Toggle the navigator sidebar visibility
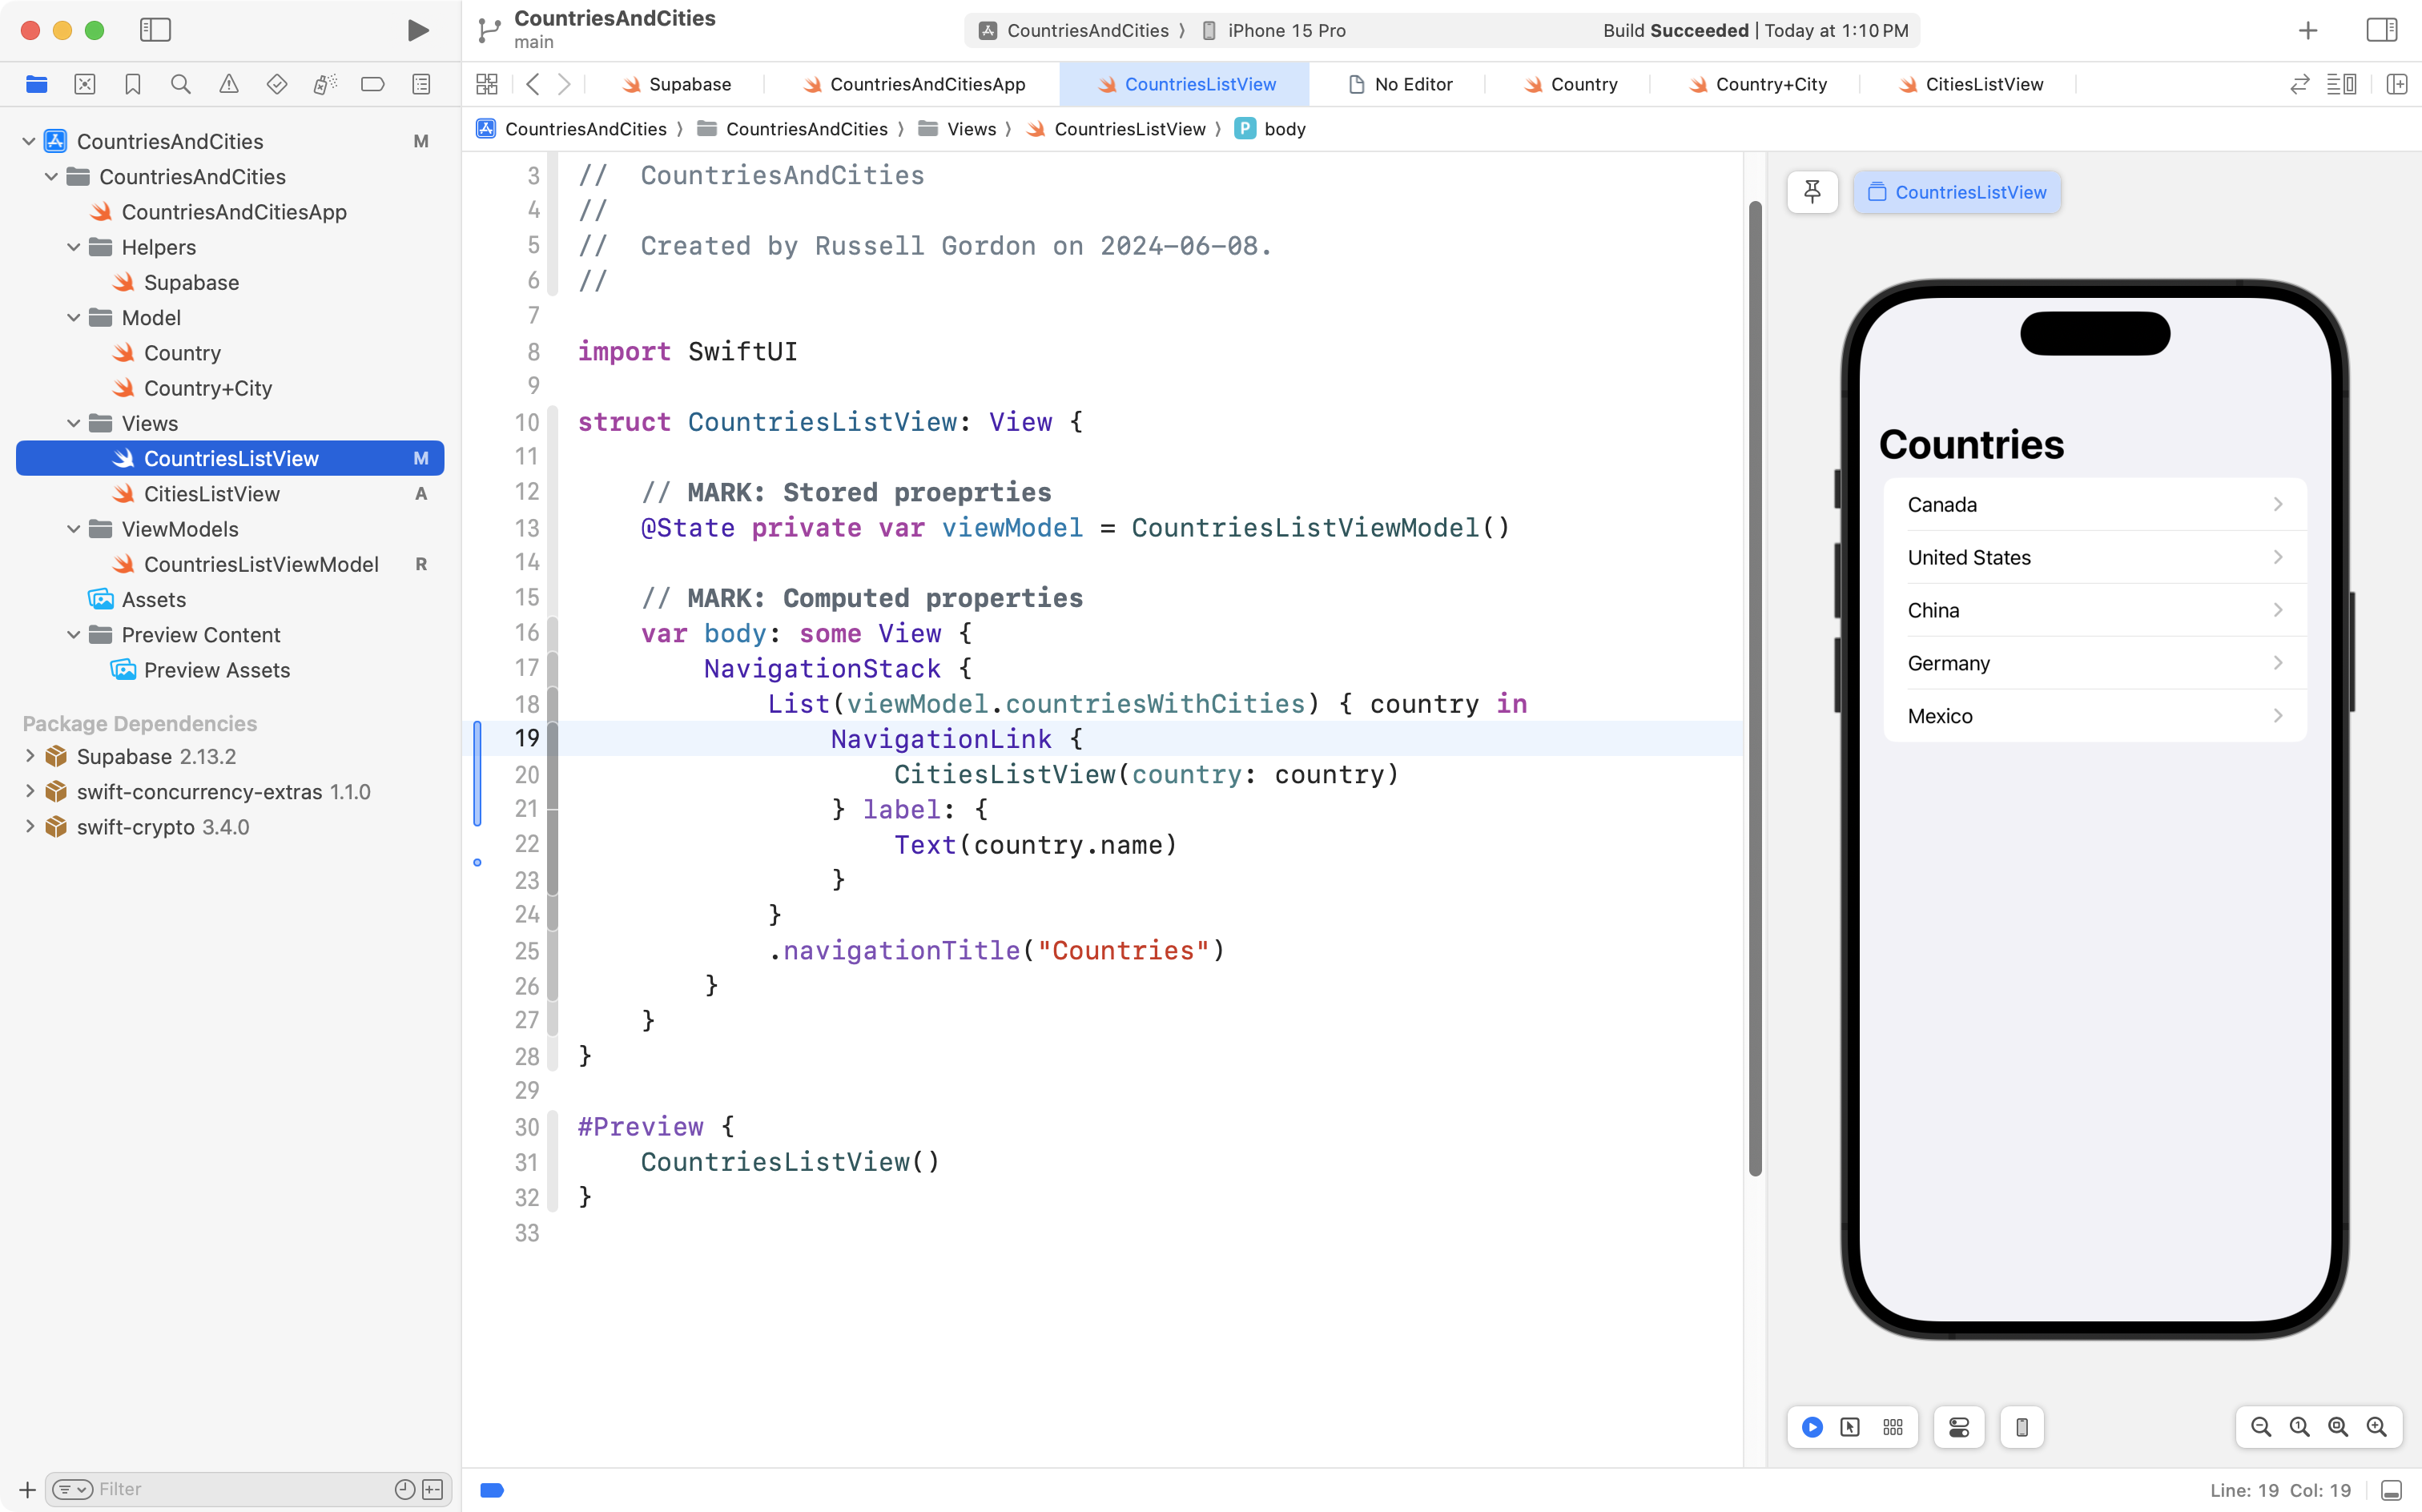 pos(155,30)
